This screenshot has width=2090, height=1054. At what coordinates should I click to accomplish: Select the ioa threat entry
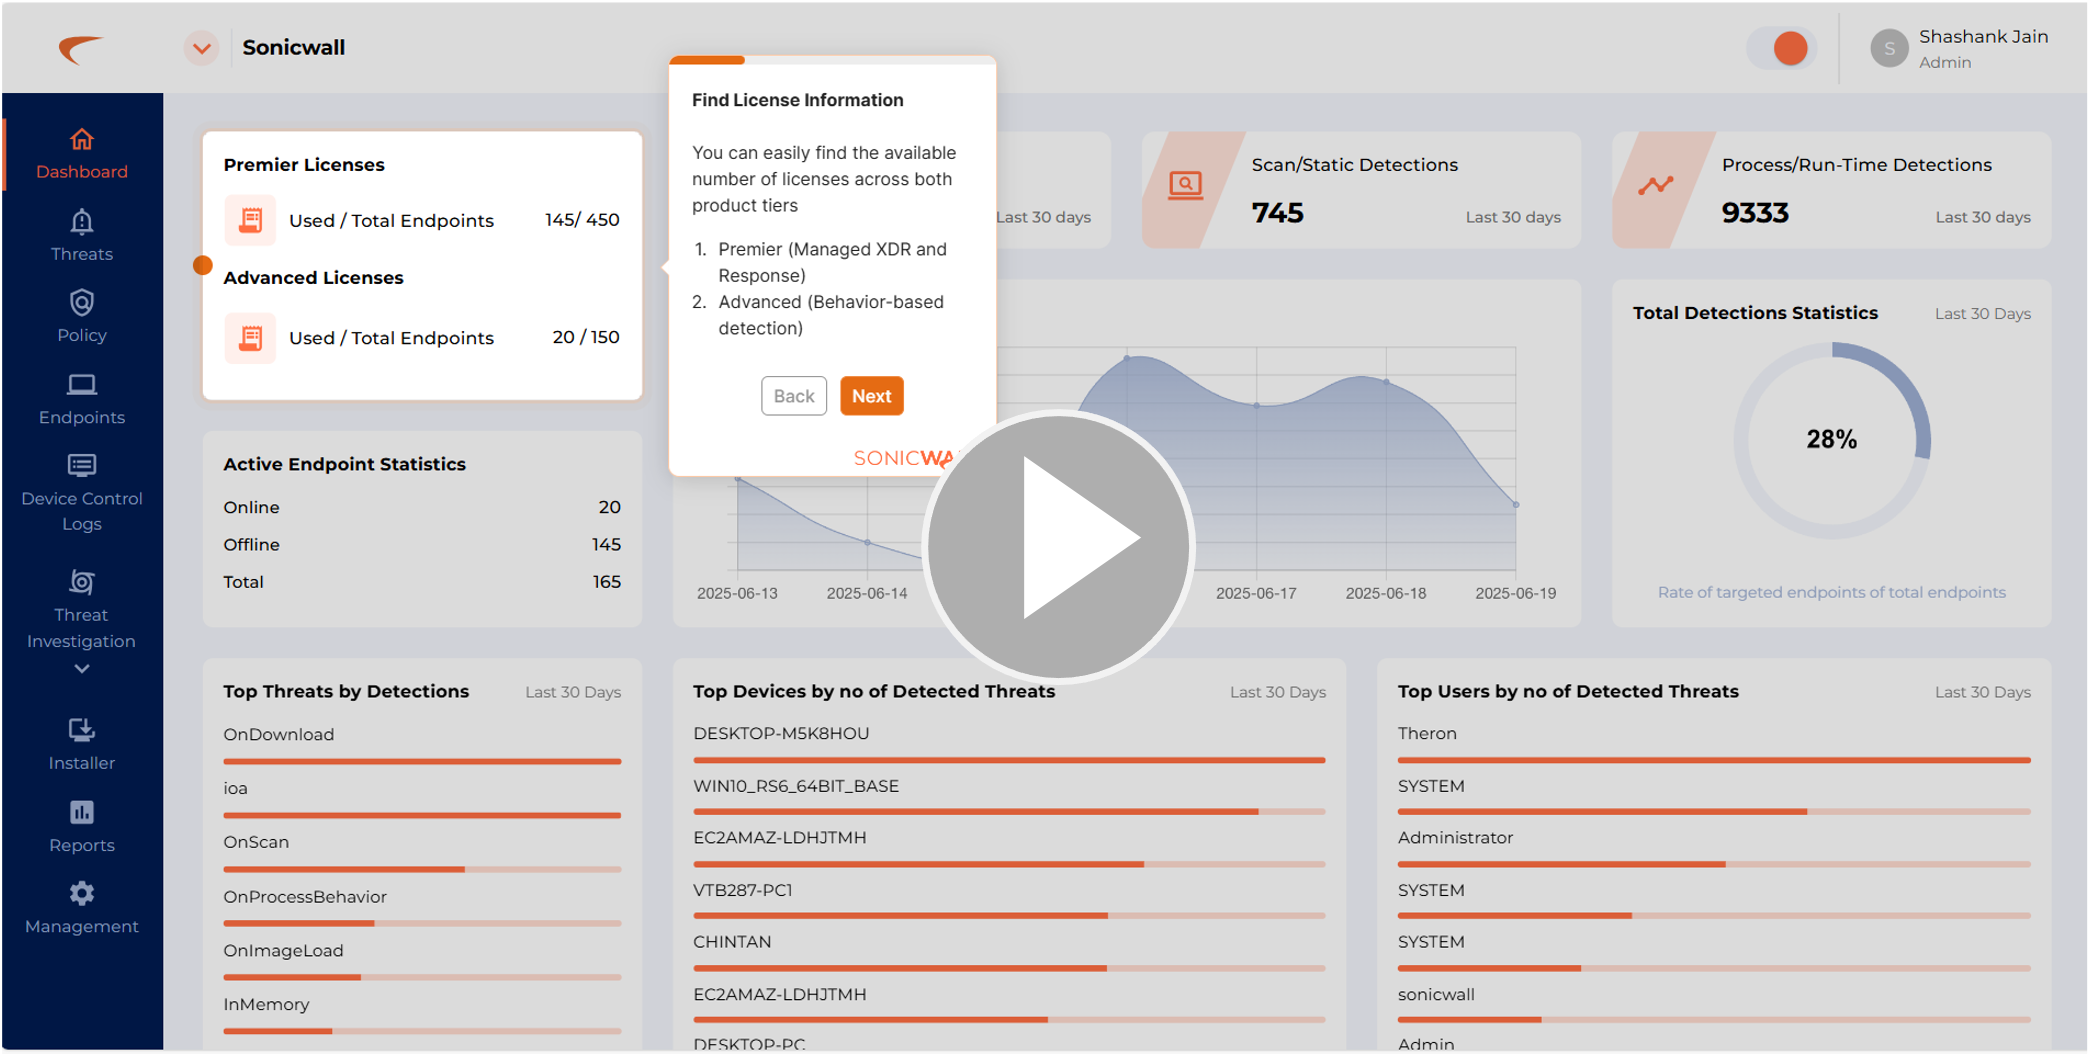[x=235, y=788]
